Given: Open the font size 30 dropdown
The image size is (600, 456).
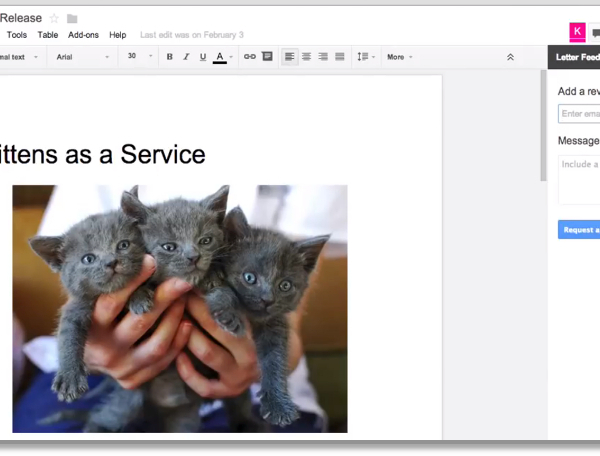Looking at the screenshot, I should point(139,57).
